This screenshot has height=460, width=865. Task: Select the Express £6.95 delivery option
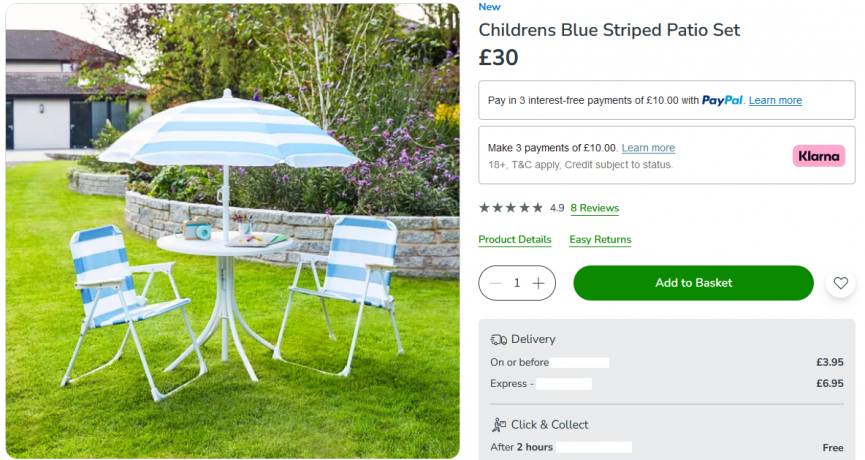click(667, 383)
